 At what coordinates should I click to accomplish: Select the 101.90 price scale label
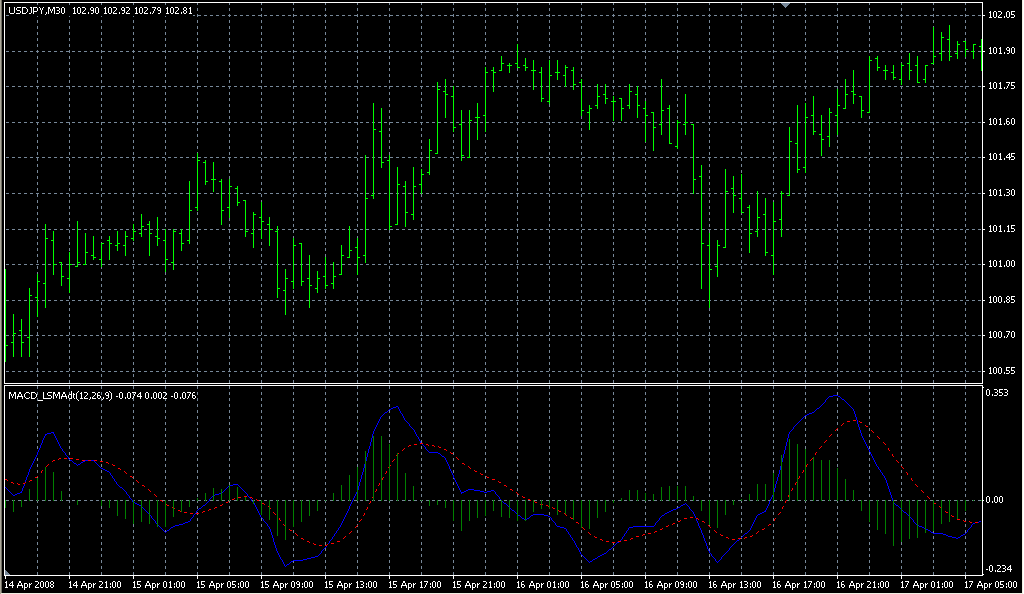click(x=1002, y=51)
